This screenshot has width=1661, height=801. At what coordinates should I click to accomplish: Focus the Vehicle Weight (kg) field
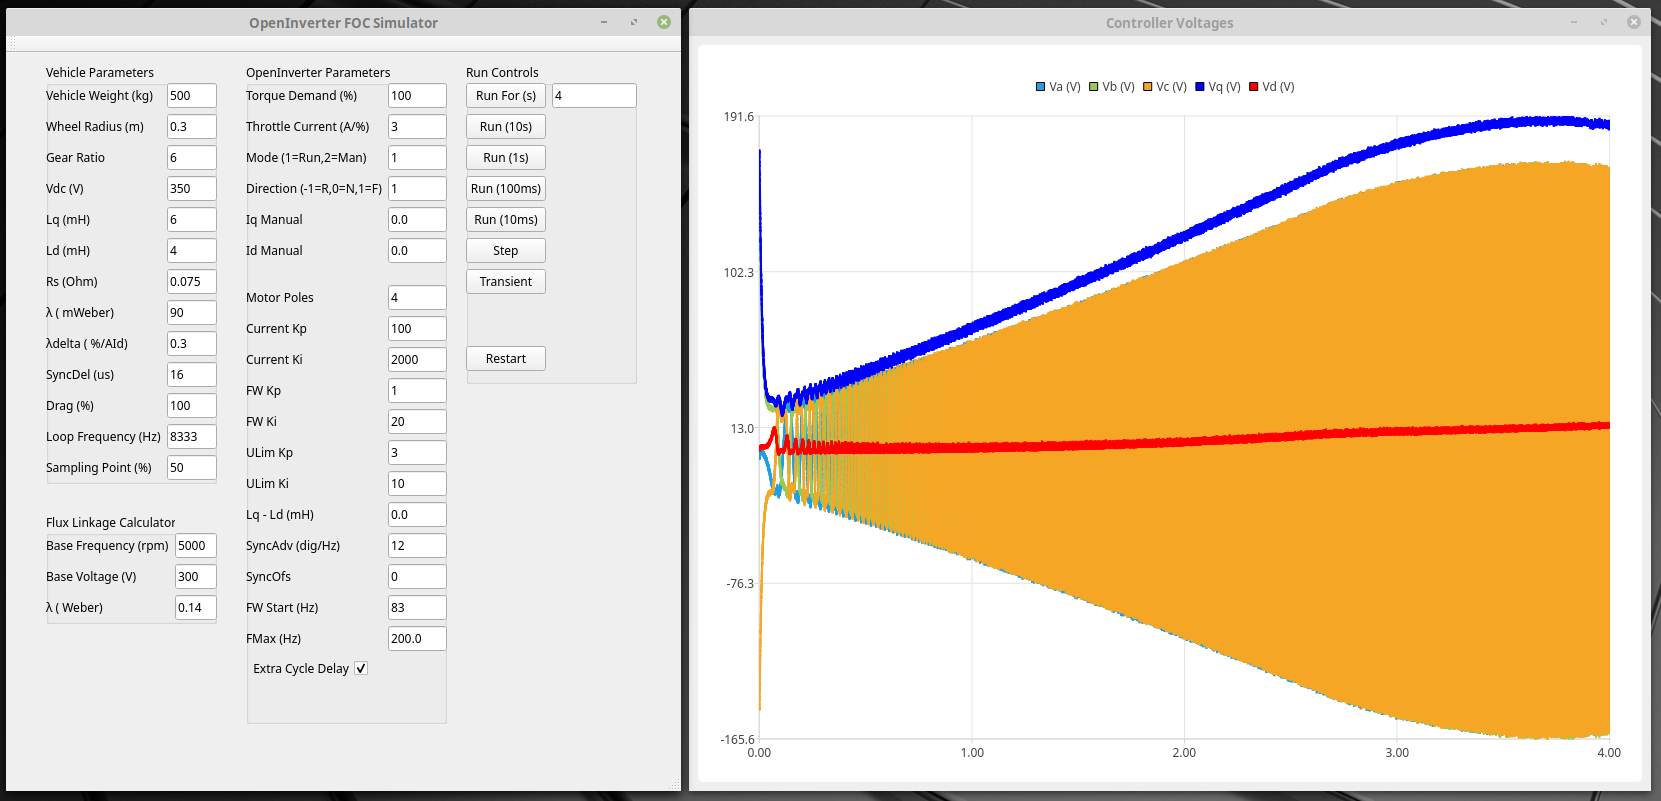(191, 96)
